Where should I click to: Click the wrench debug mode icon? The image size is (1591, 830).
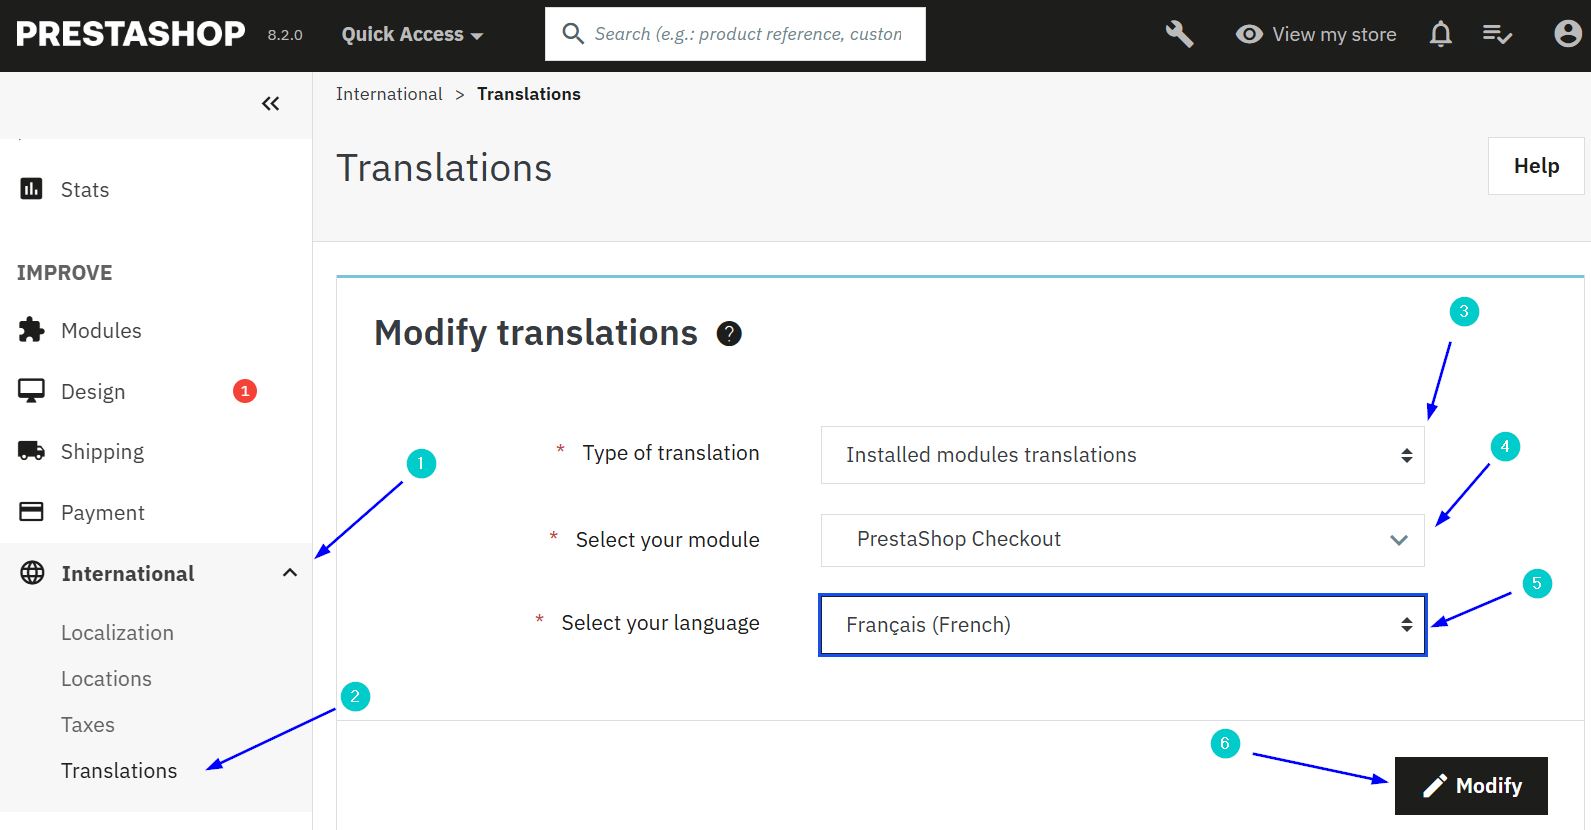[1179, 34]
